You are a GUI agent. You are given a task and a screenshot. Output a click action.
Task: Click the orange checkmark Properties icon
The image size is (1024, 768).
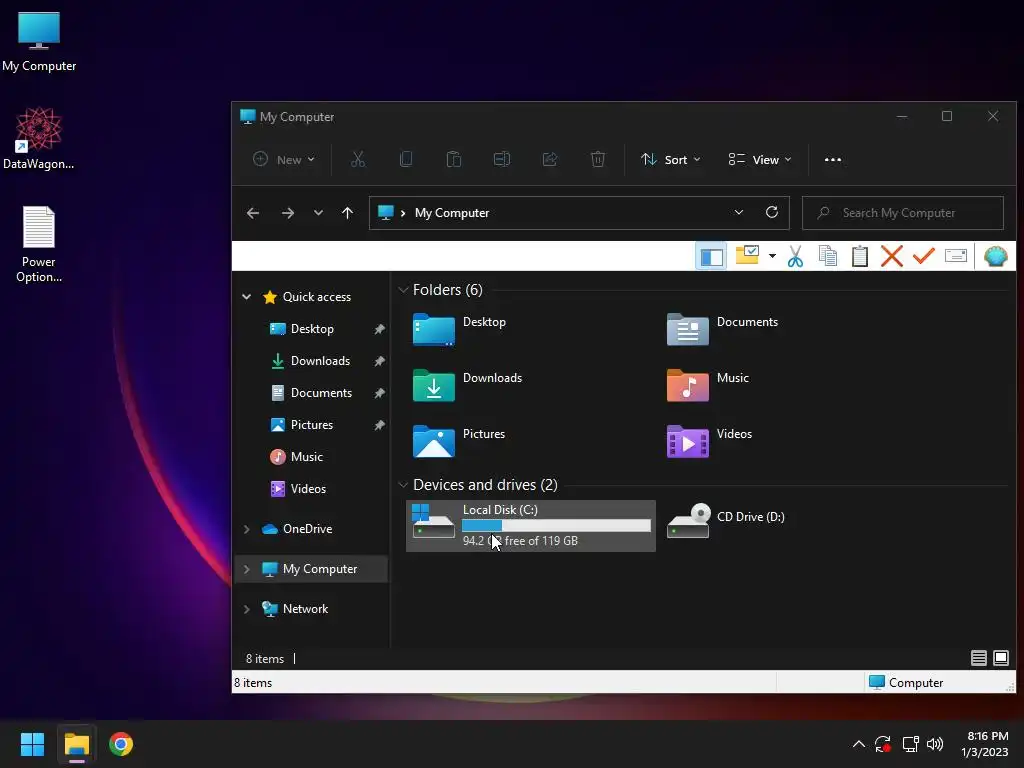pyautogui.click(x=923, y=255)
